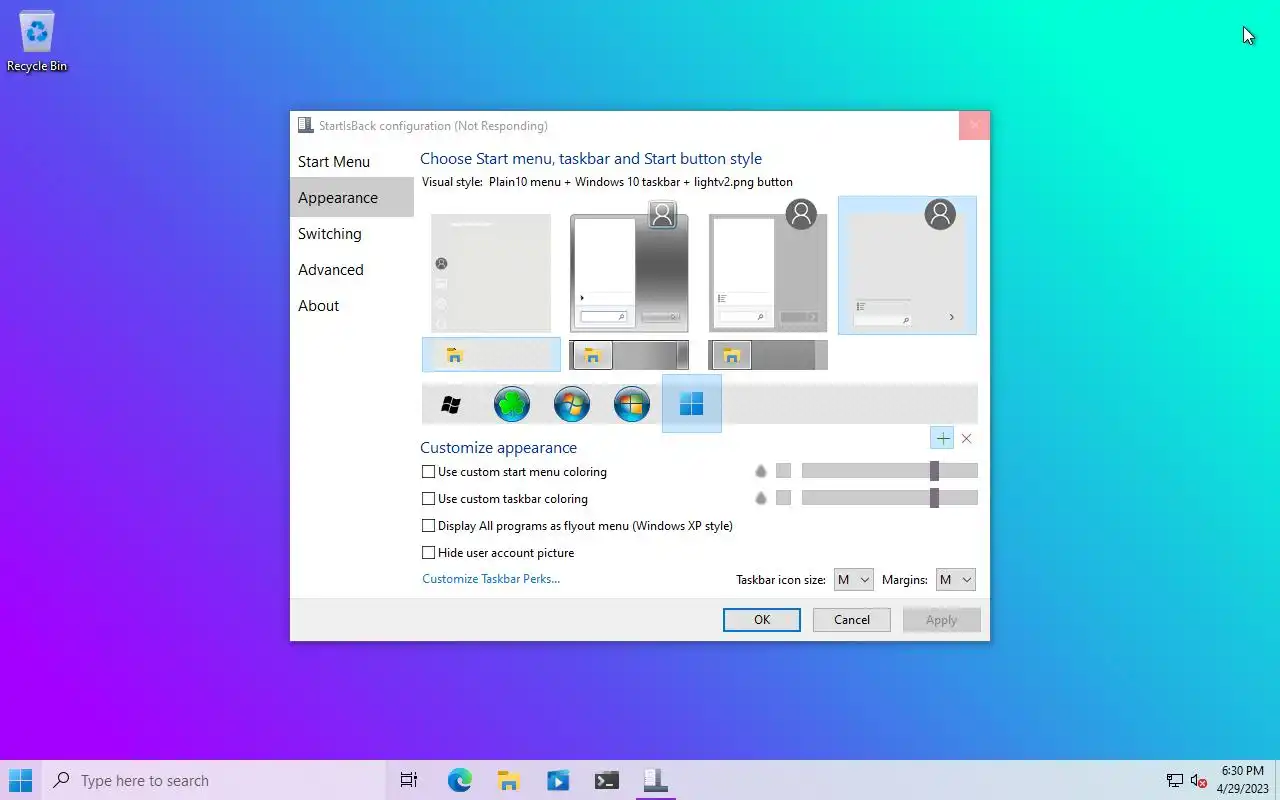Click the Cancel button
Screen dimensions: 1280x800
[x=852, y=620]
